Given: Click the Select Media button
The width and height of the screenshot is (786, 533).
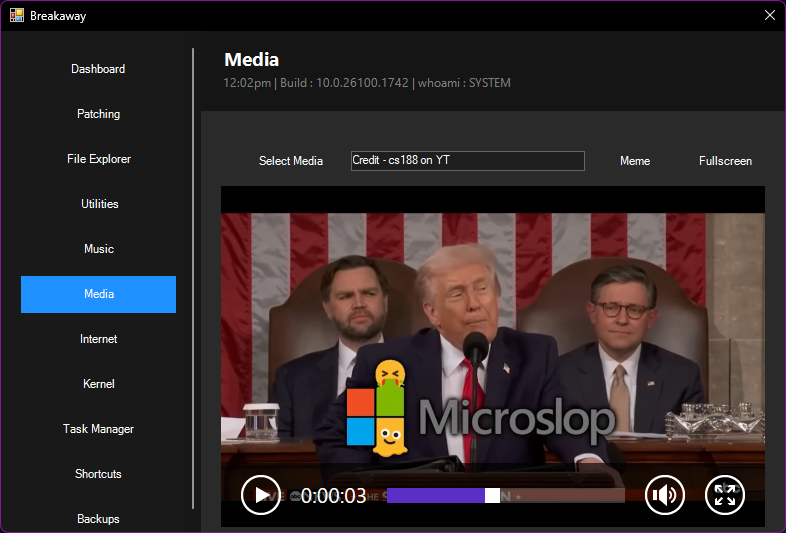Looking at the screenshot, I should pos(291,161).
